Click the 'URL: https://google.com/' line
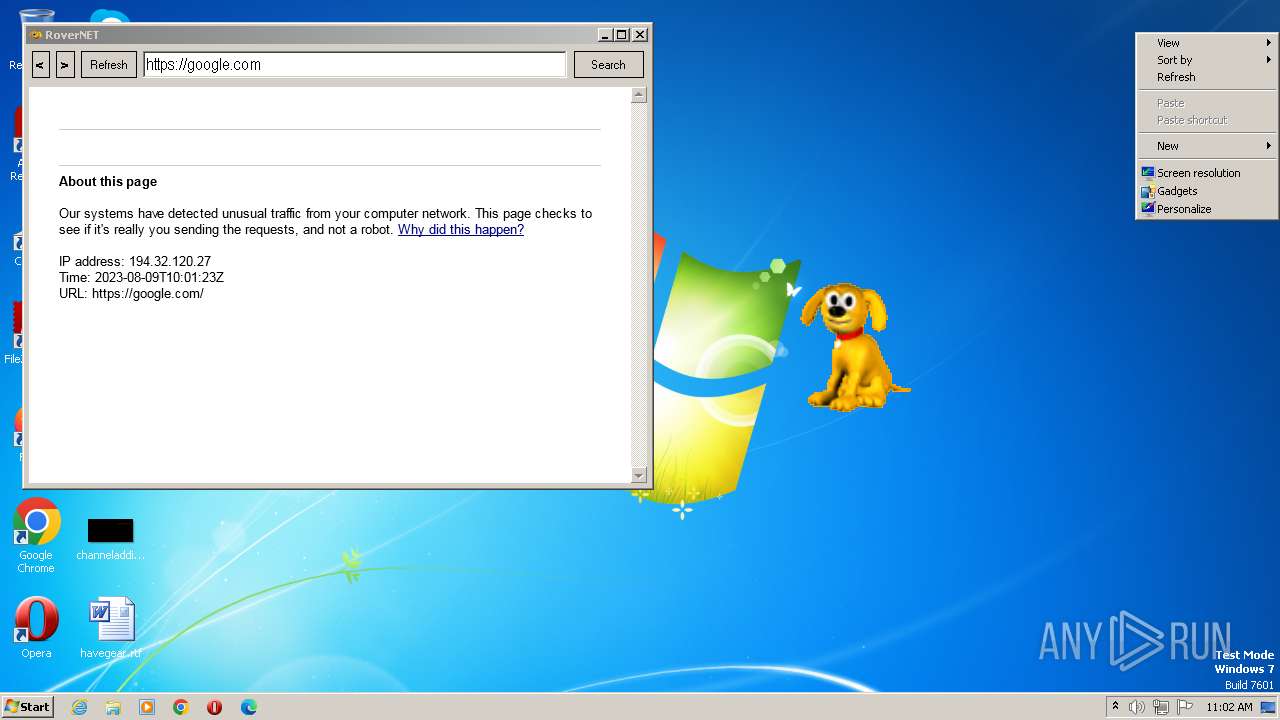Viewport: 1280px width, 720px height. pyautogui.click(x=131, y=293)
